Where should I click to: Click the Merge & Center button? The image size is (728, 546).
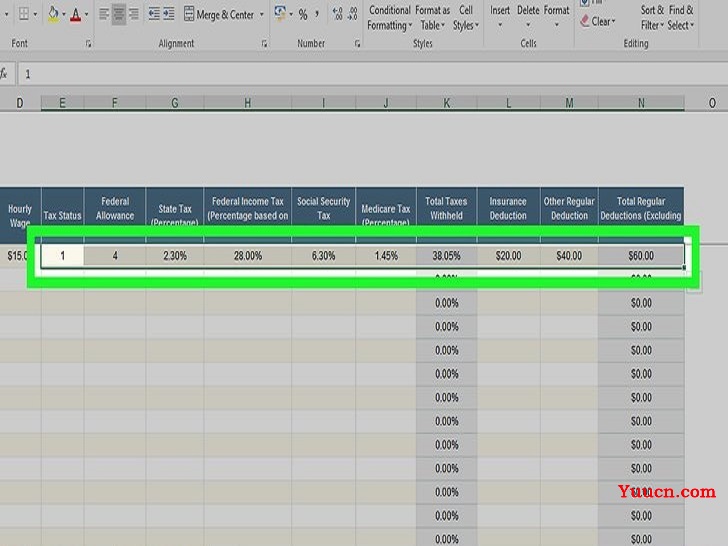pos(219,15)
